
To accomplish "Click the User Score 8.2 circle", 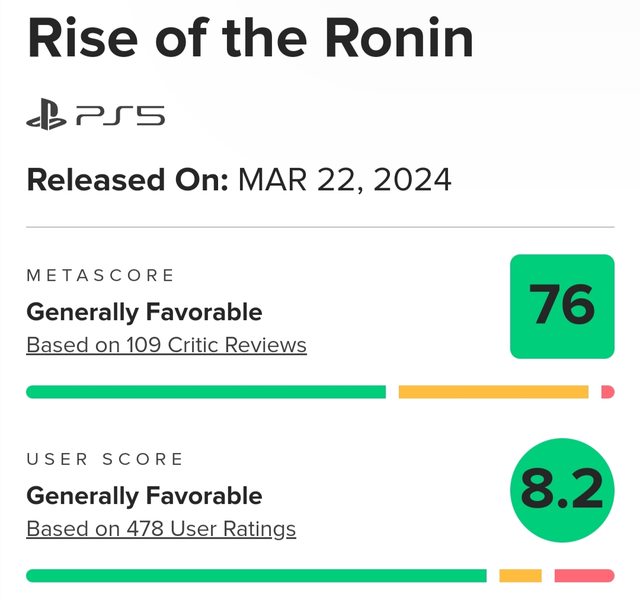I will pyautogui.click(x=561, y=490).
